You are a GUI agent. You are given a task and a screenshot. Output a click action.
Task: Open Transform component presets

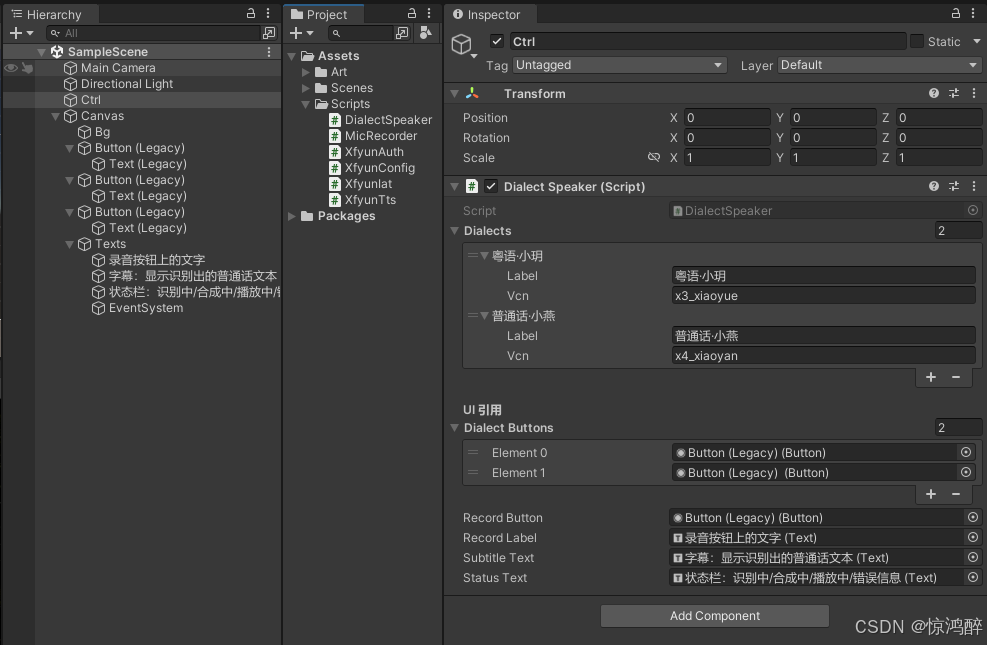[x=954, y=93]
